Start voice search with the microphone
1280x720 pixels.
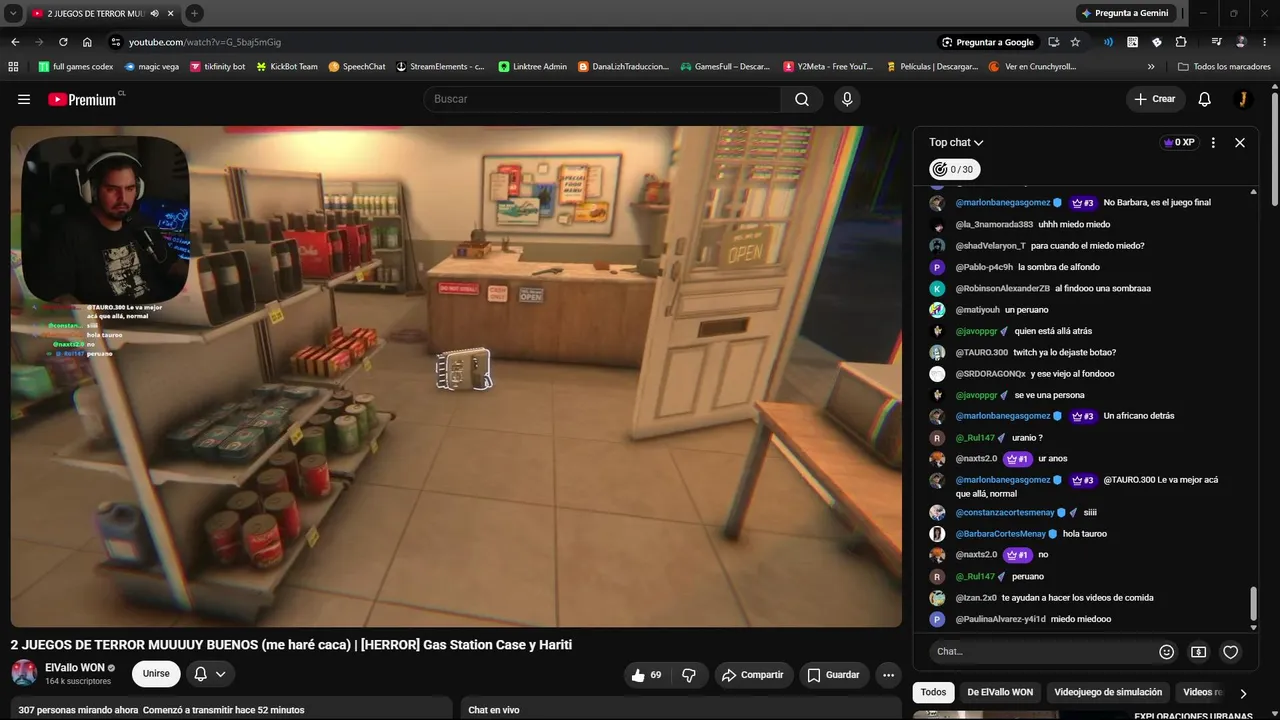[847, 99]
